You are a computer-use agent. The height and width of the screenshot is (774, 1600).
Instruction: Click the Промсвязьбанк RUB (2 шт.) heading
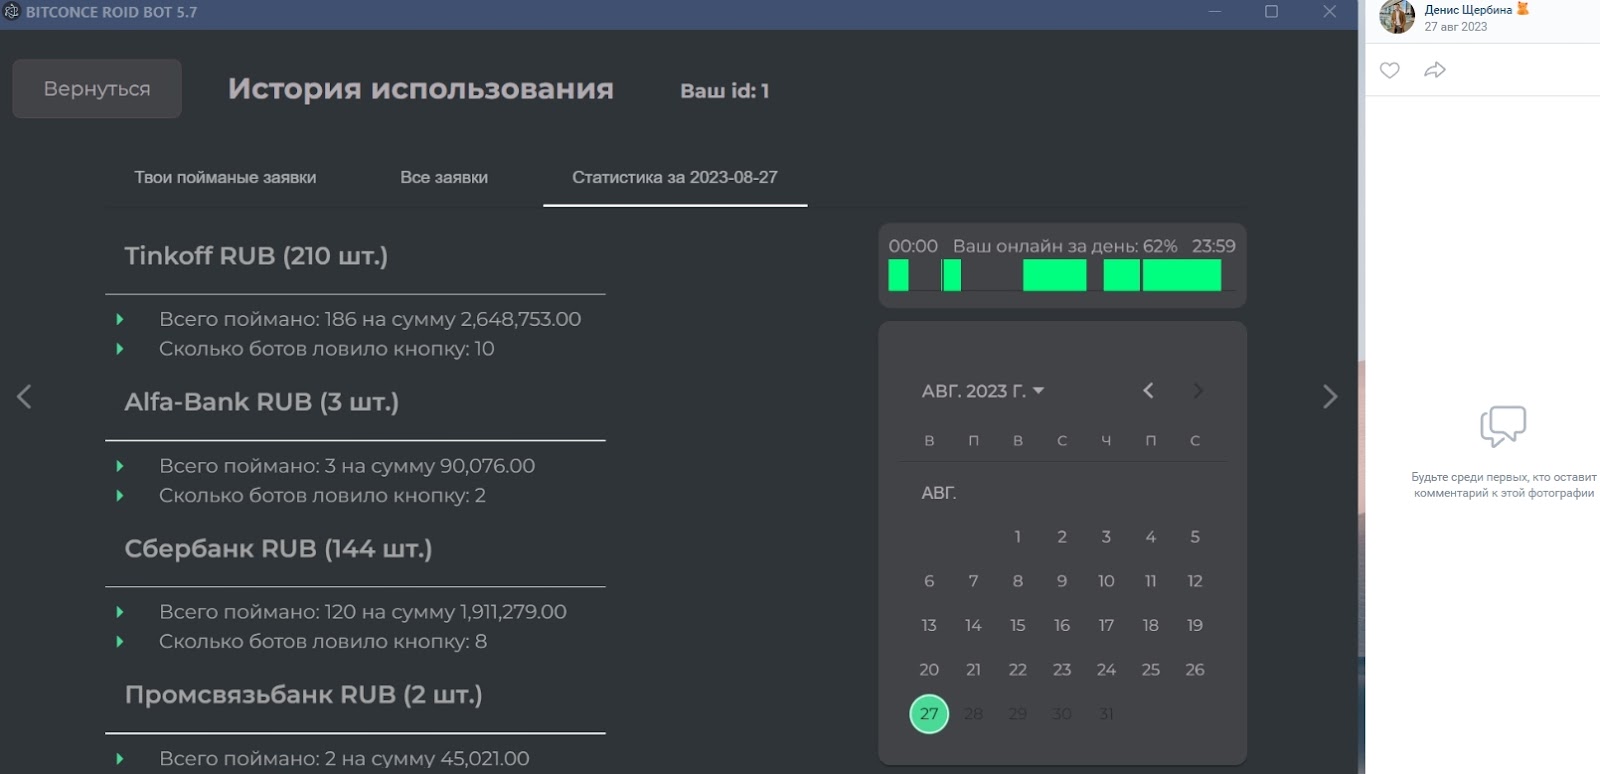coord(303,695)
